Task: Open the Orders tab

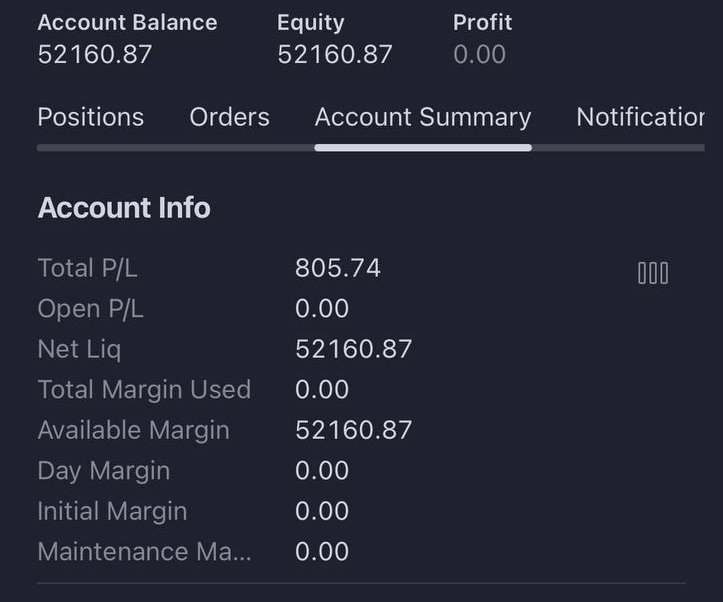Action: [x=230, y=117]
